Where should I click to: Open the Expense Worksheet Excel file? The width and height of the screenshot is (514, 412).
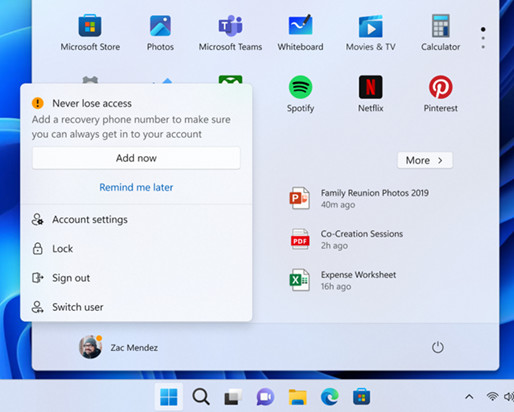click(x=343, y=280)
